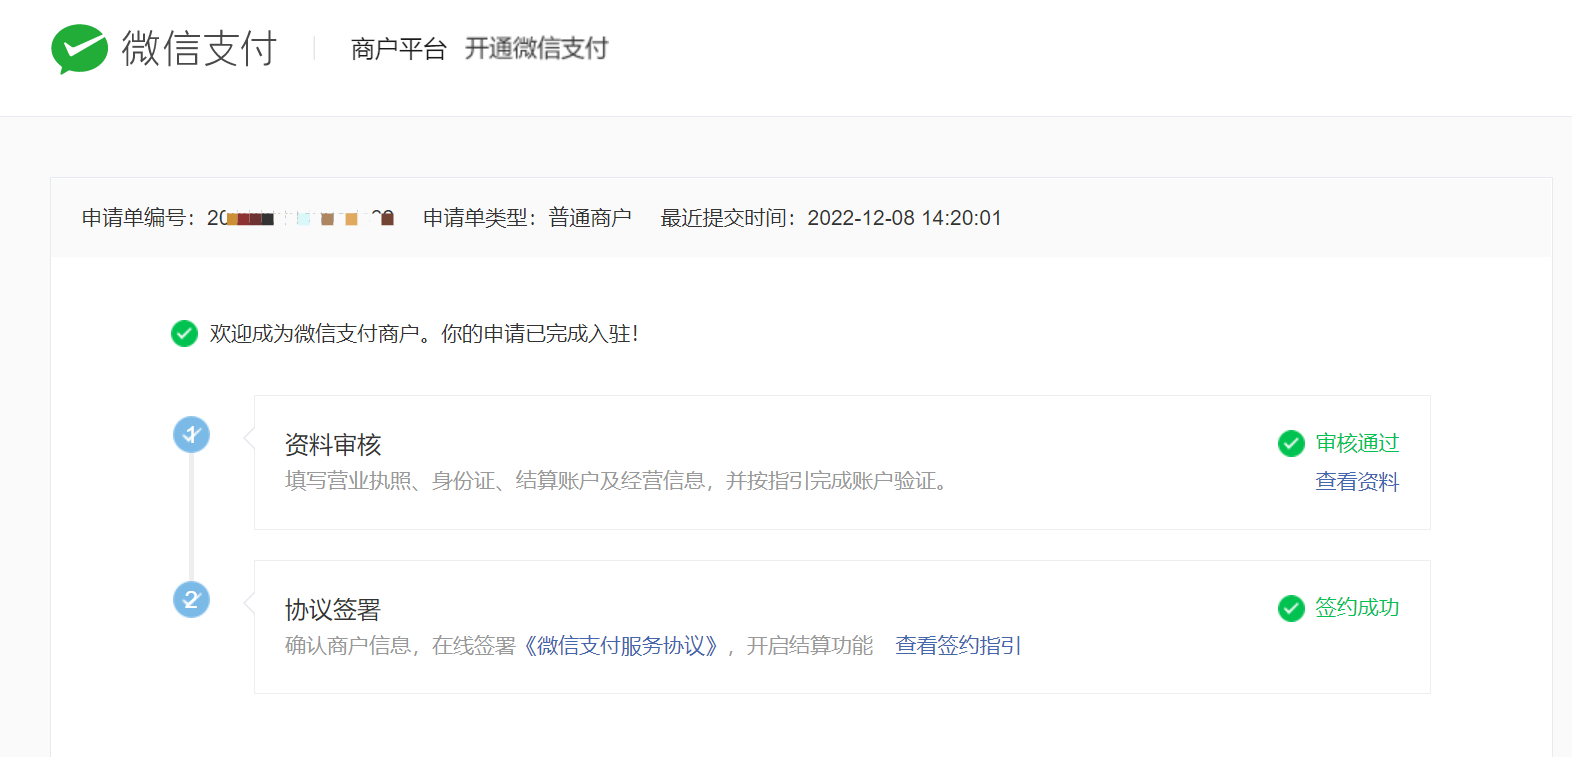Click the WeChat Pay green logo icon

[x=79, y=49]
